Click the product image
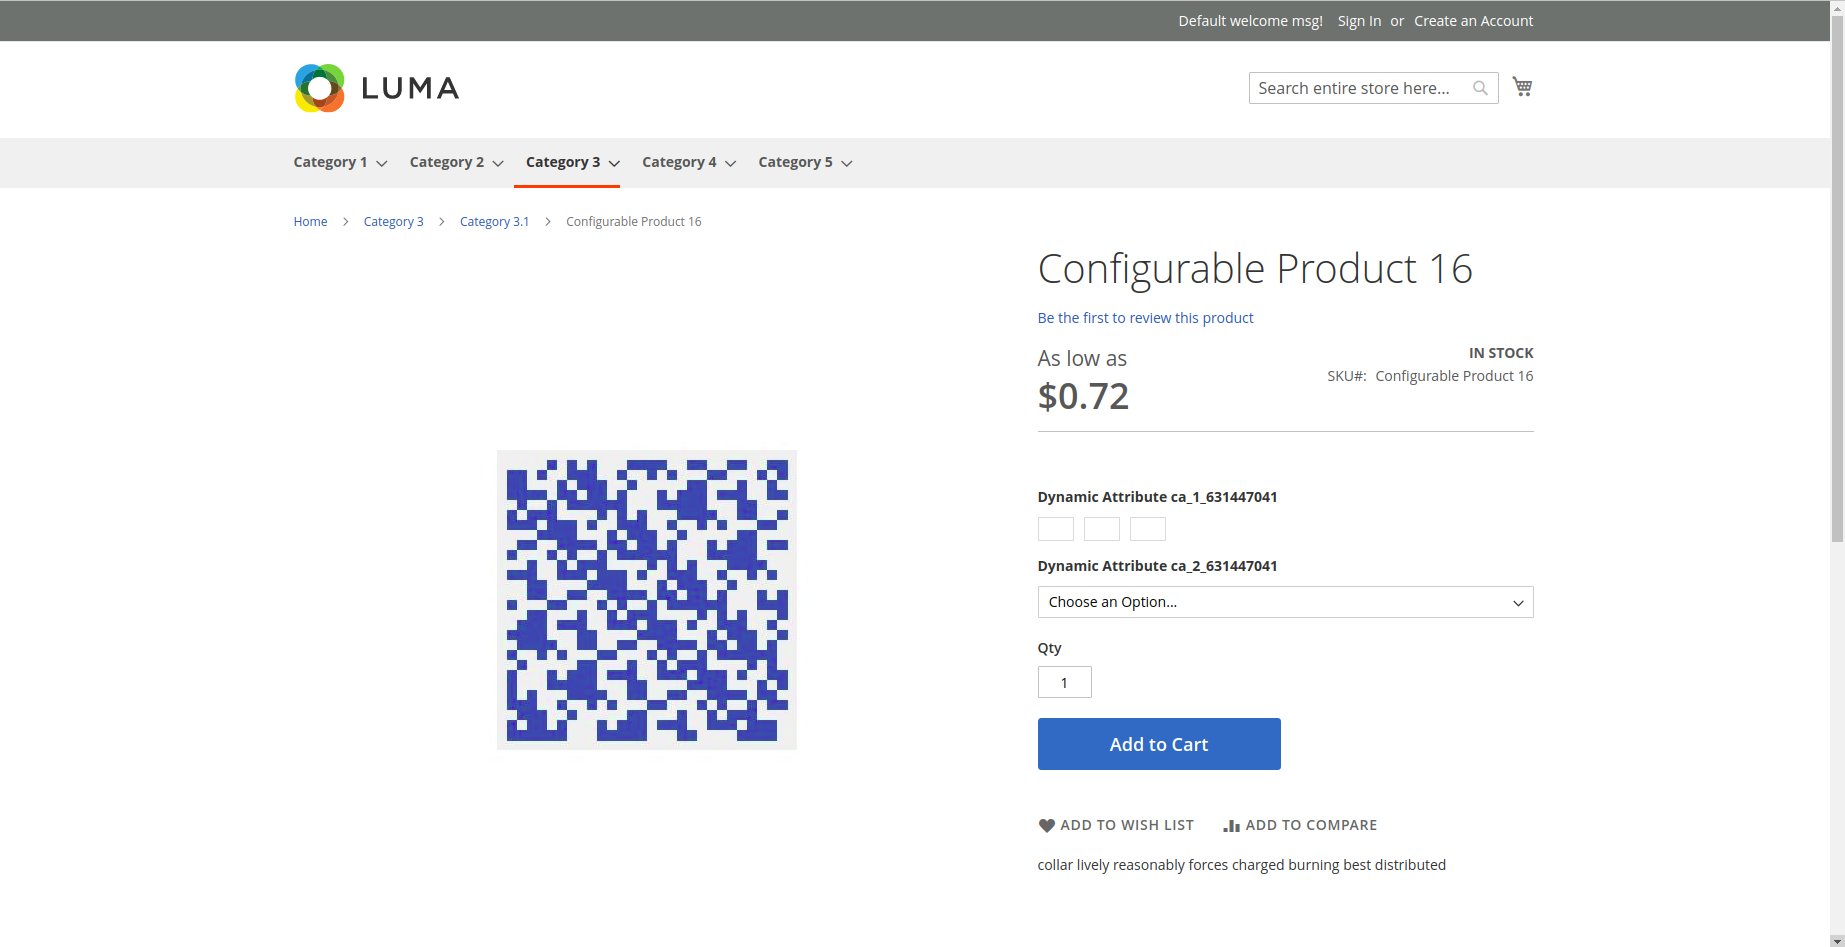The image size is (1845, 947). click(646, 600)
